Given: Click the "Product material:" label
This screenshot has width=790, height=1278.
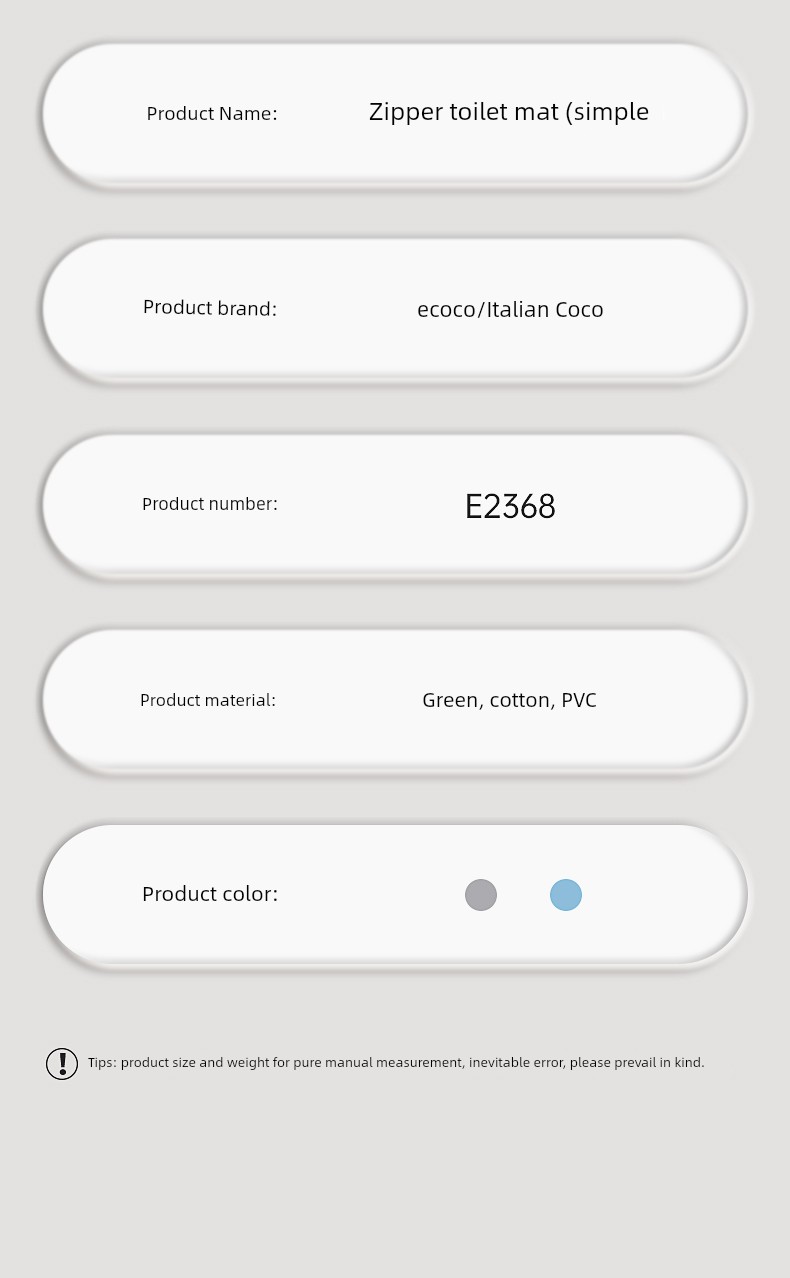Looking at the screenshot, I should [x=208, y=700].
